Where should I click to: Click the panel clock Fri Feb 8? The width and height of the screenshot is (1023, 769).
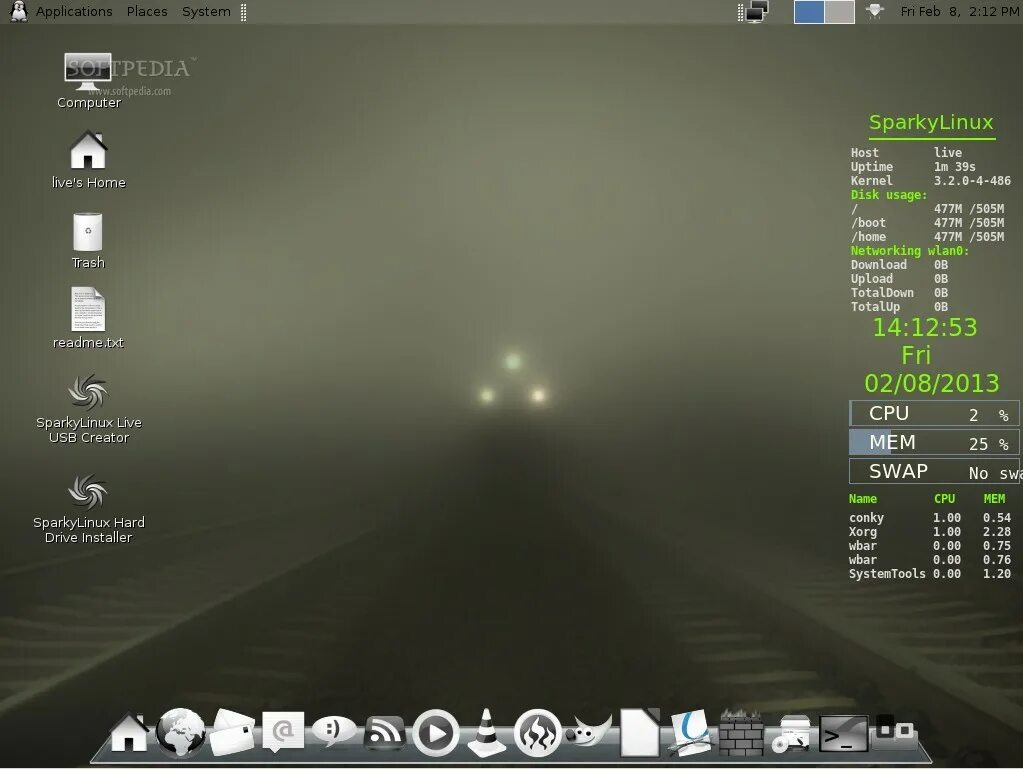(960, 11)
